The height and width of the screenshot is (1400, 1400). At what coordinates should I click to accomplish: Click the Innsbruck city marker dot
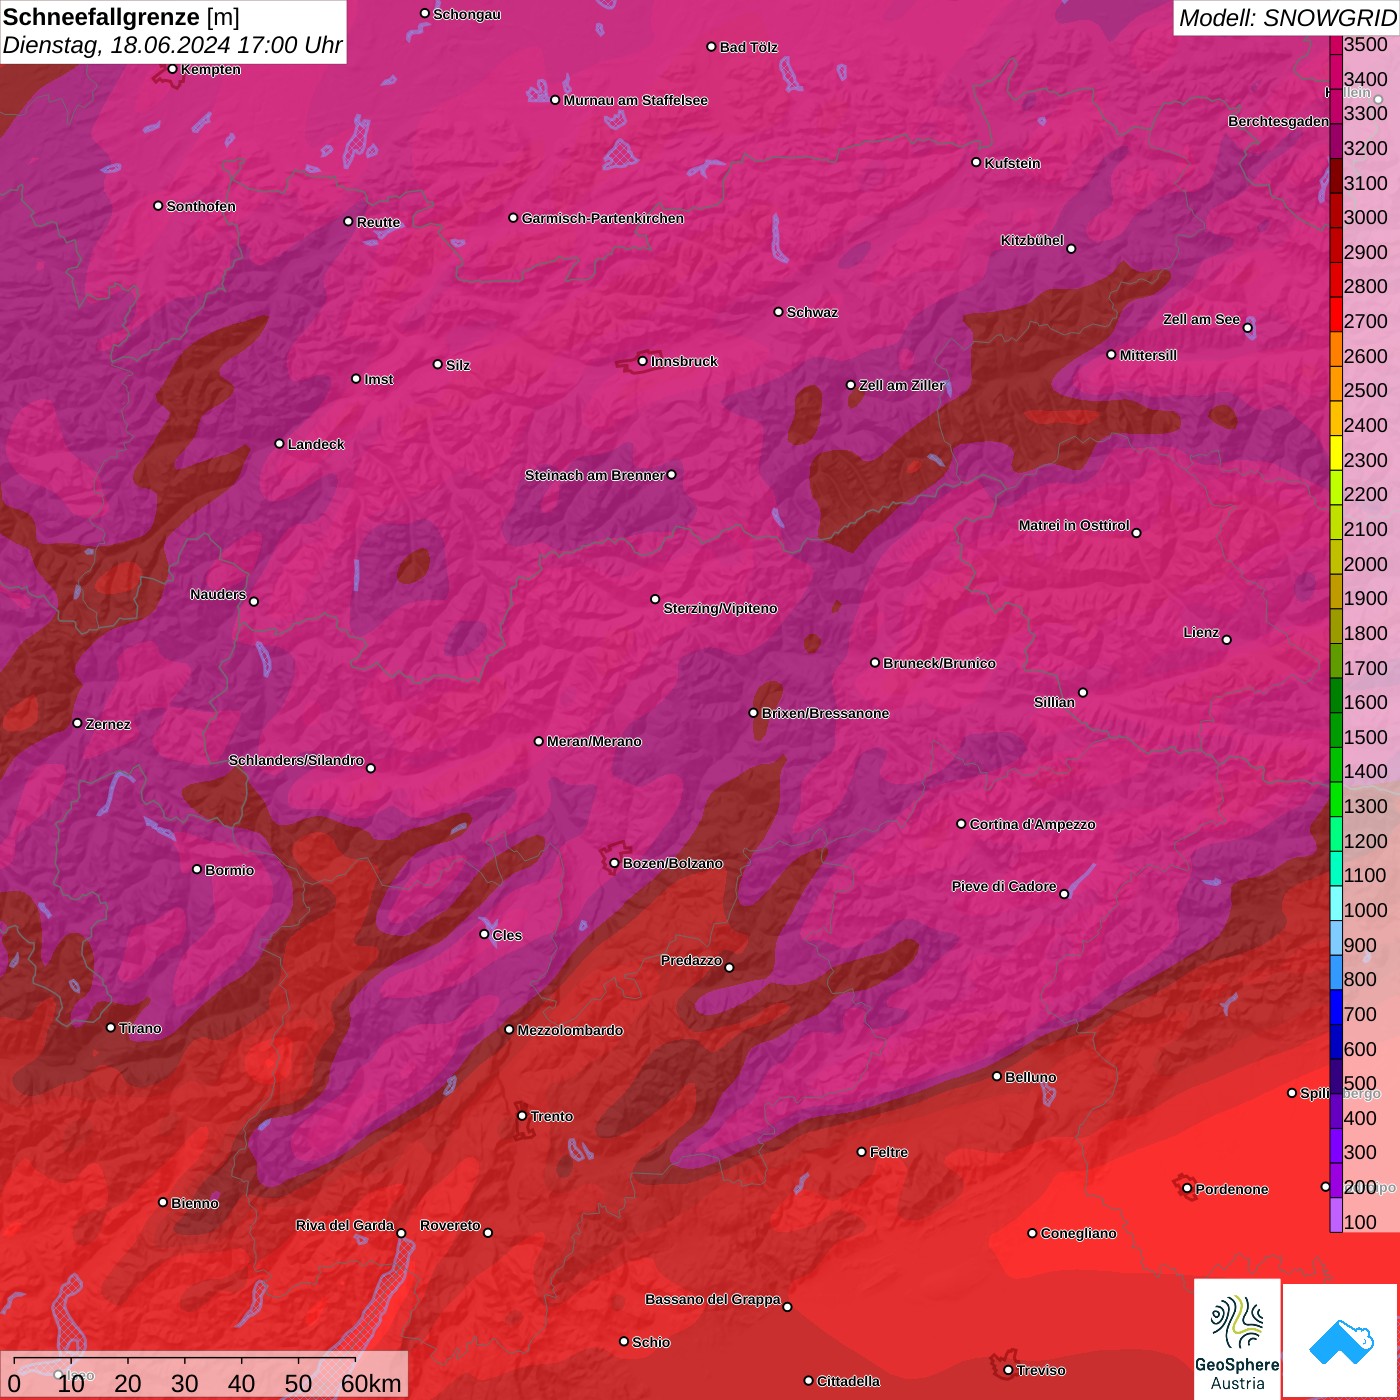click(642, 361)
